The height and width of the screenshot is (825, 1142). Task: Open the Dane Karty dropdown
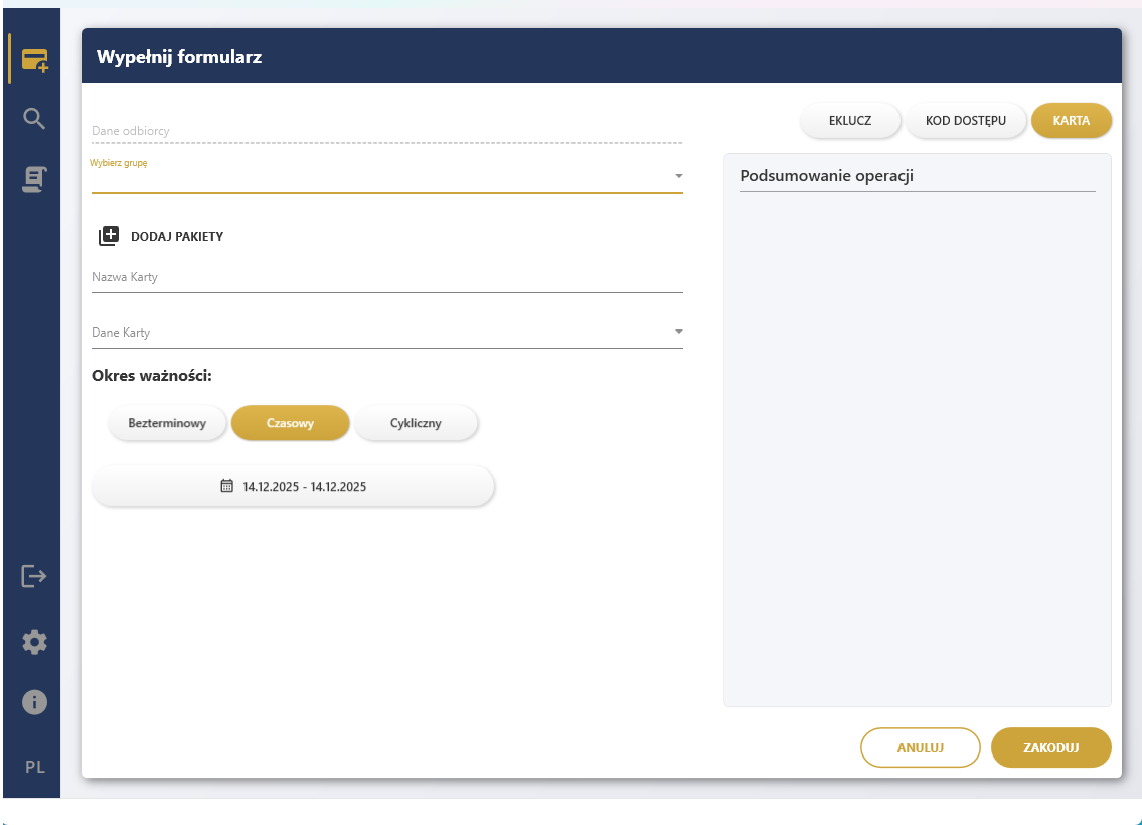[x=678, y=330]
